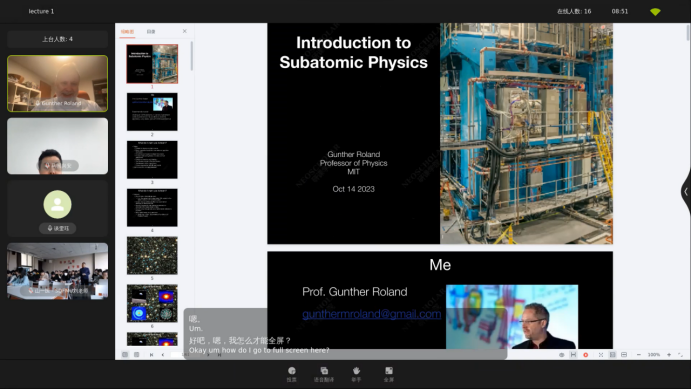This screenshot has width=693, height=390.
Task: Jump to first page with skip-back icon
Action: tap(152, 355)
